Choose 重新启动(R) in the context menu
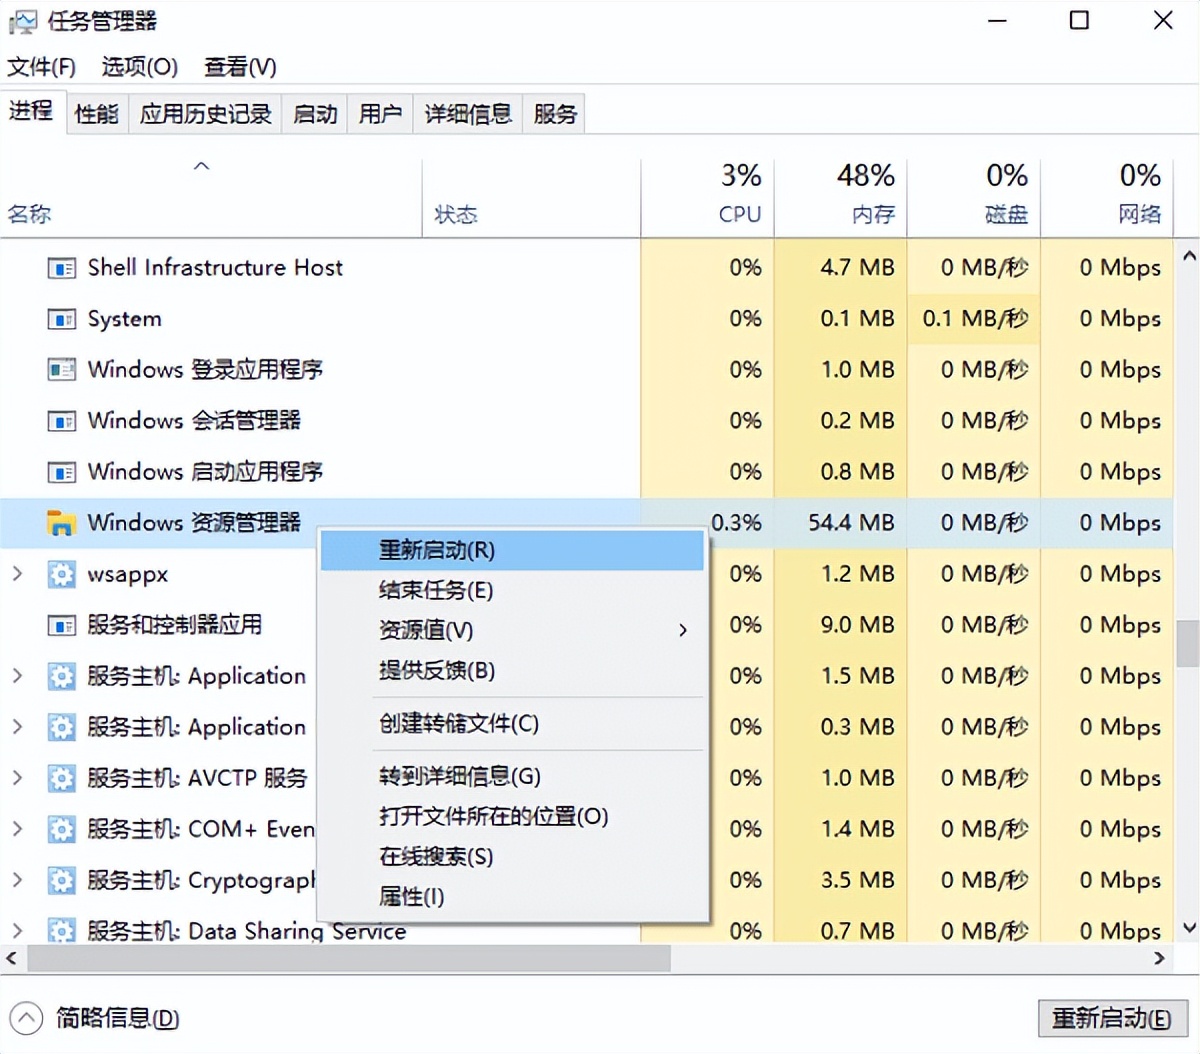 click(x=512, y=551)
